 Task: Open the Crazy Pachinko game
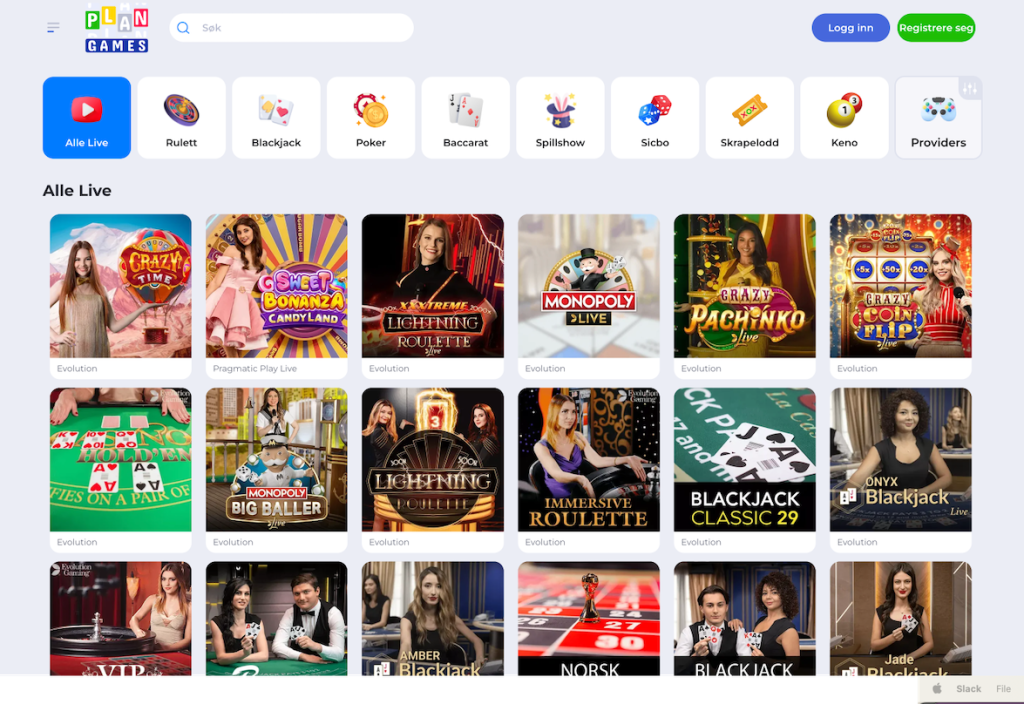(745, 286)
